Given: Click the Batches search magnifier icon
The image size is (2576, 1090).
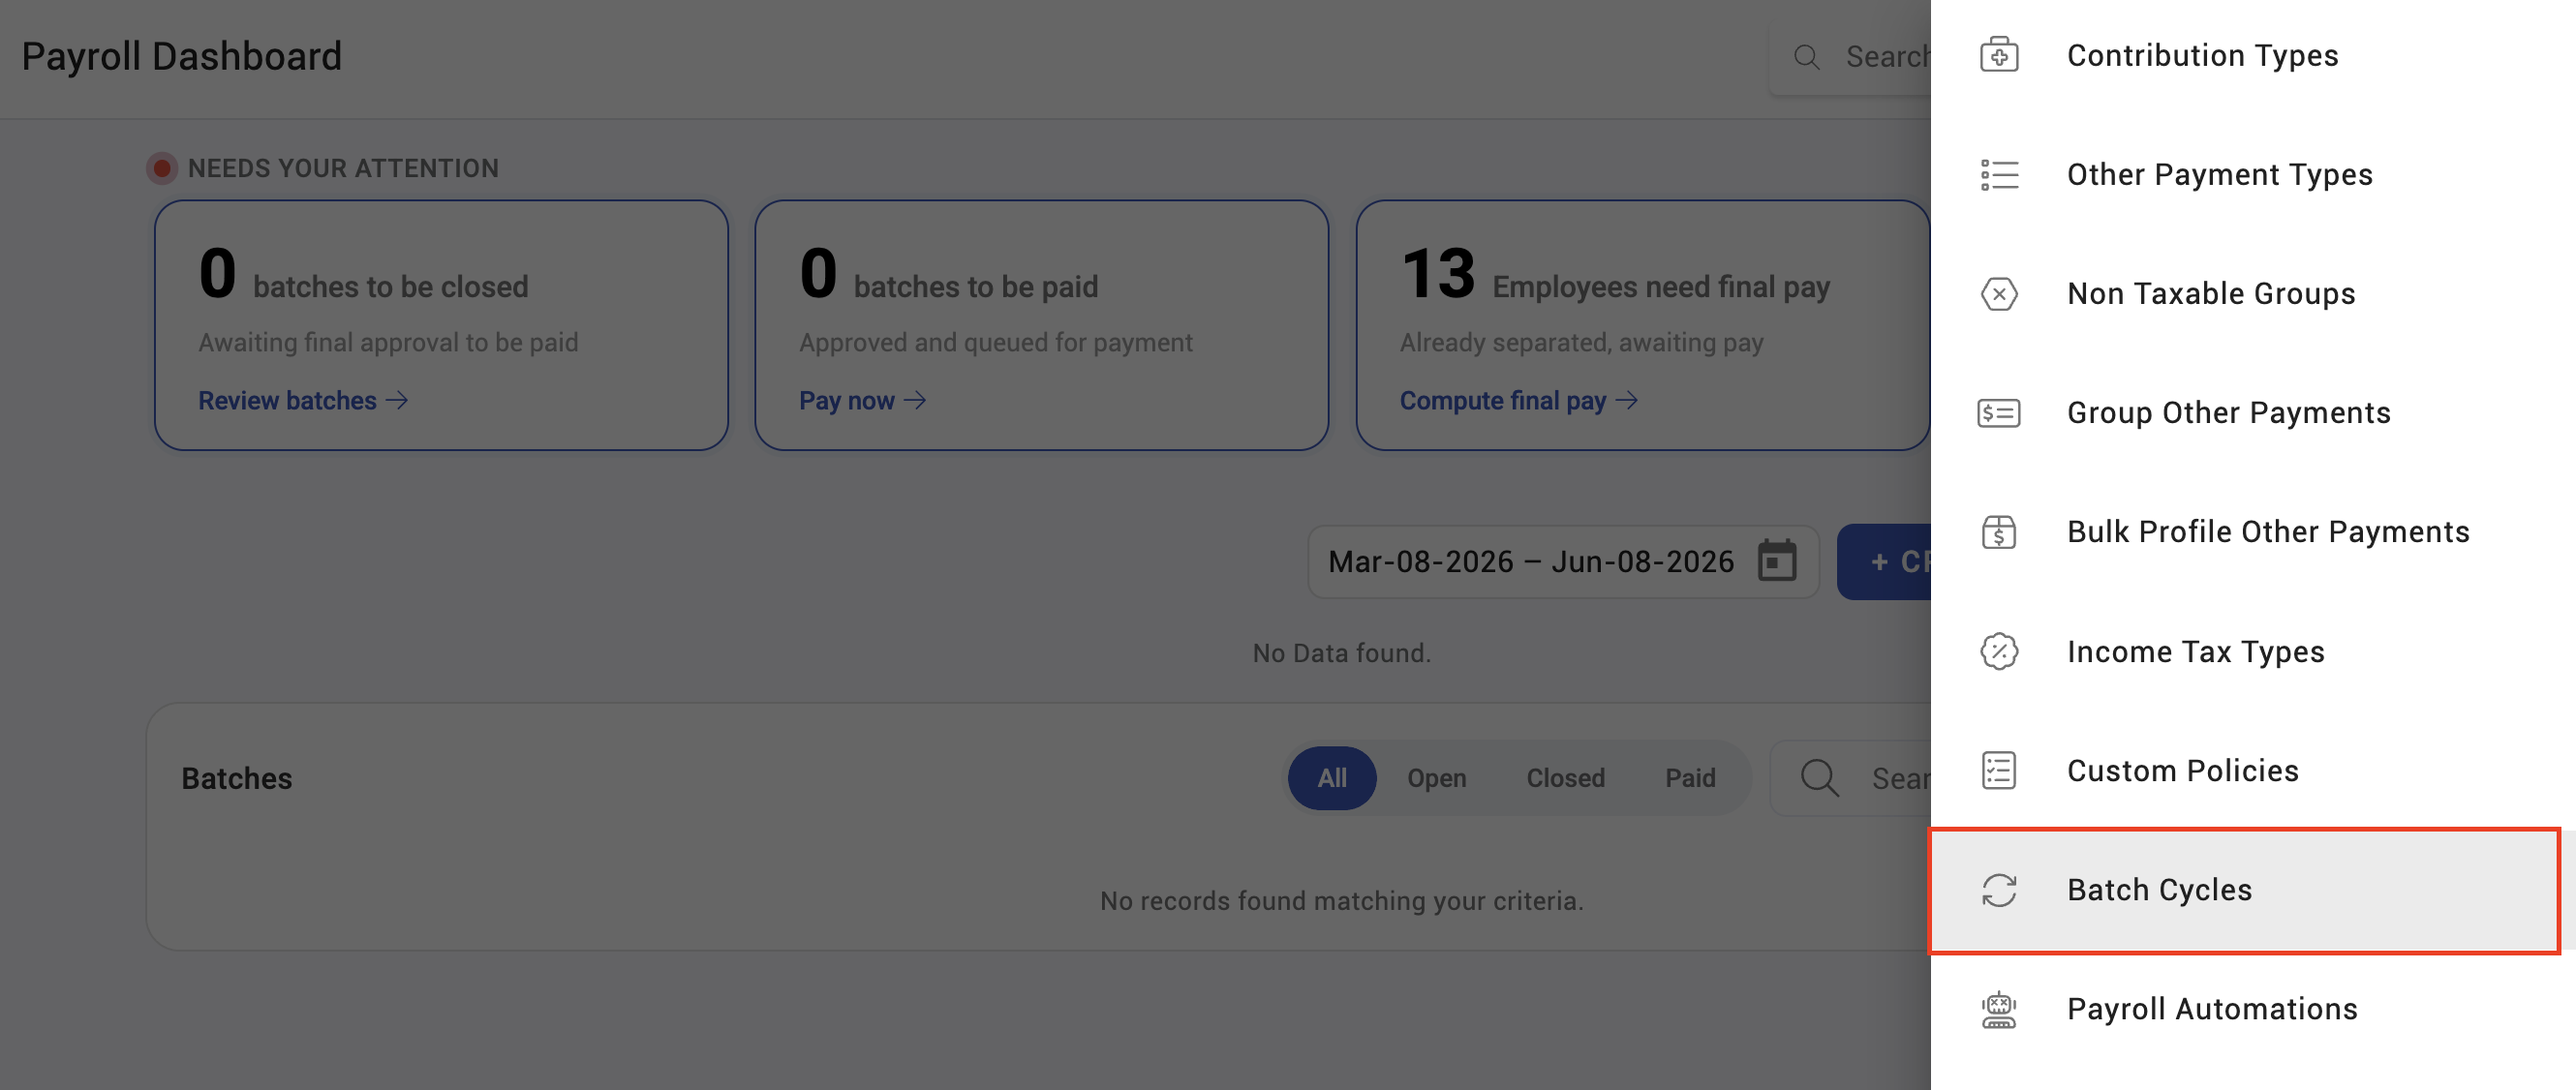Looking at the screenshot, I should 1819,777.
